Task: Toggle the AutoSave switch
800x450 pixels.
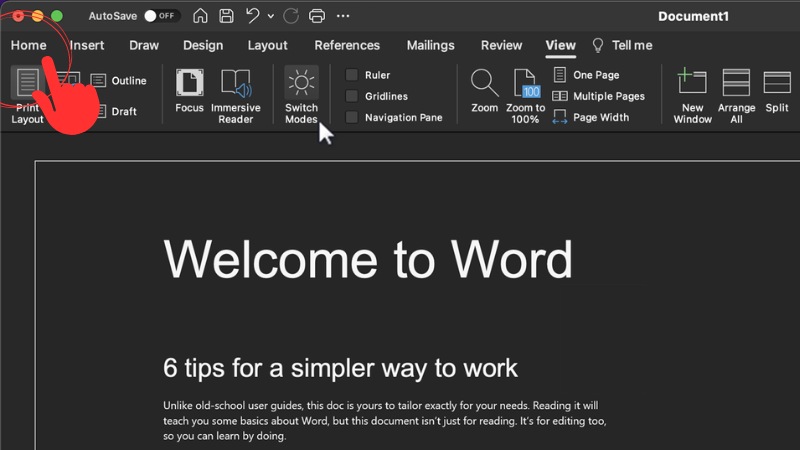Action: coord(160,16)
